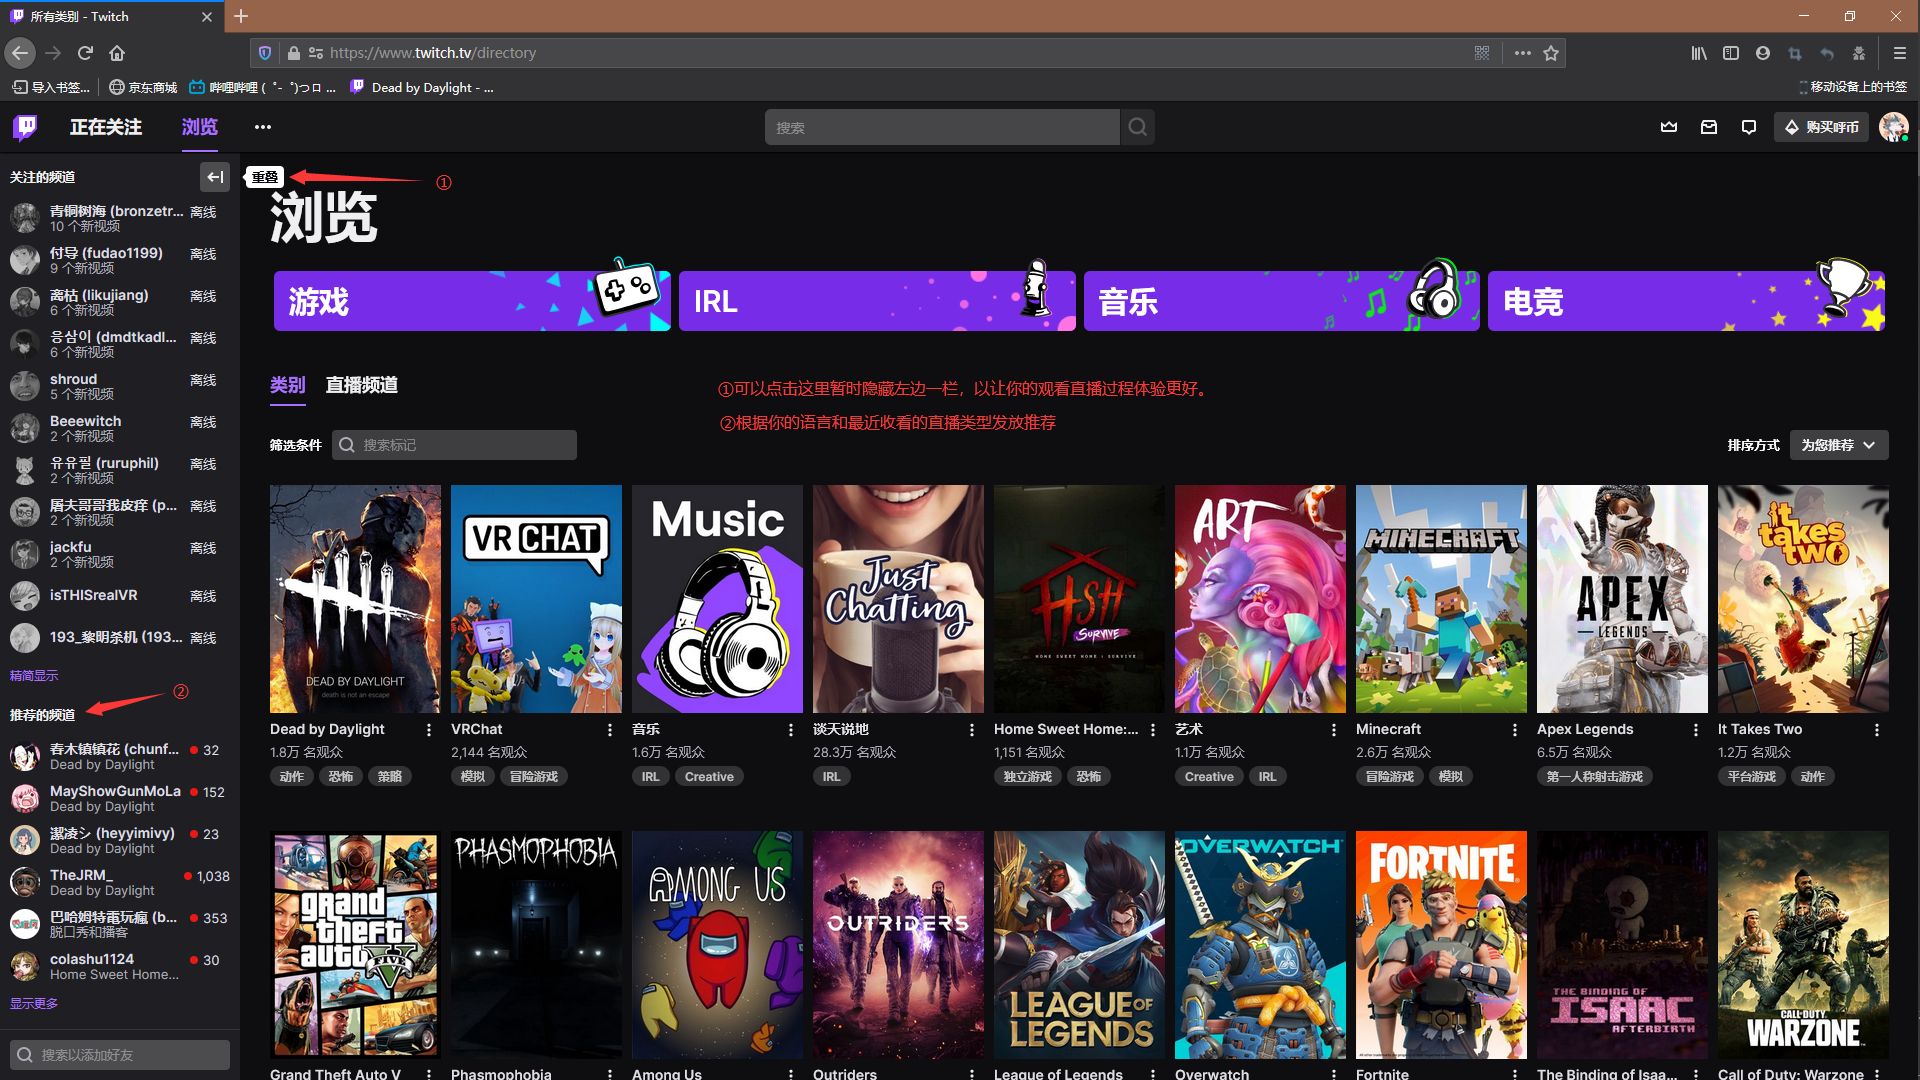Switch to the 直播频道 tab
Viewport: 1920px width, 1080px height.
(361, 385)
